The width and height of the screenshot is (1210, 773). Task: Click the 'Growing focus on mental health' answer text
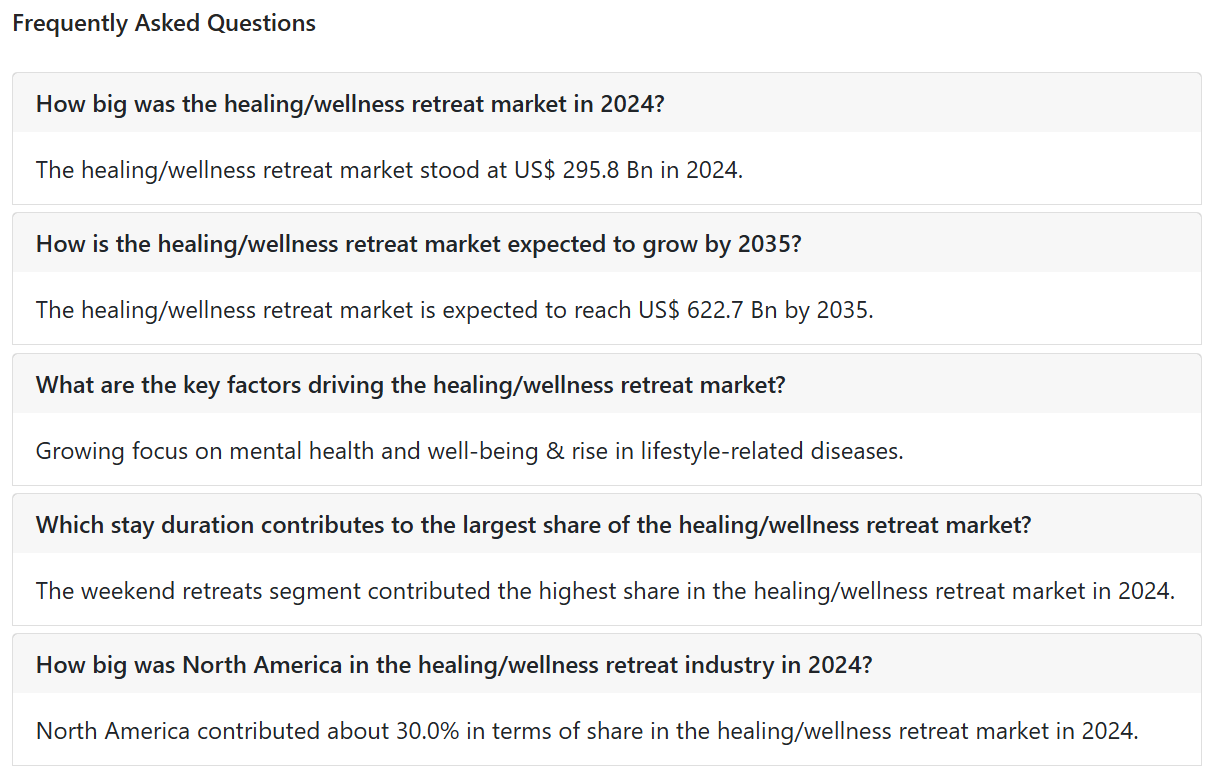pos(469,451)
